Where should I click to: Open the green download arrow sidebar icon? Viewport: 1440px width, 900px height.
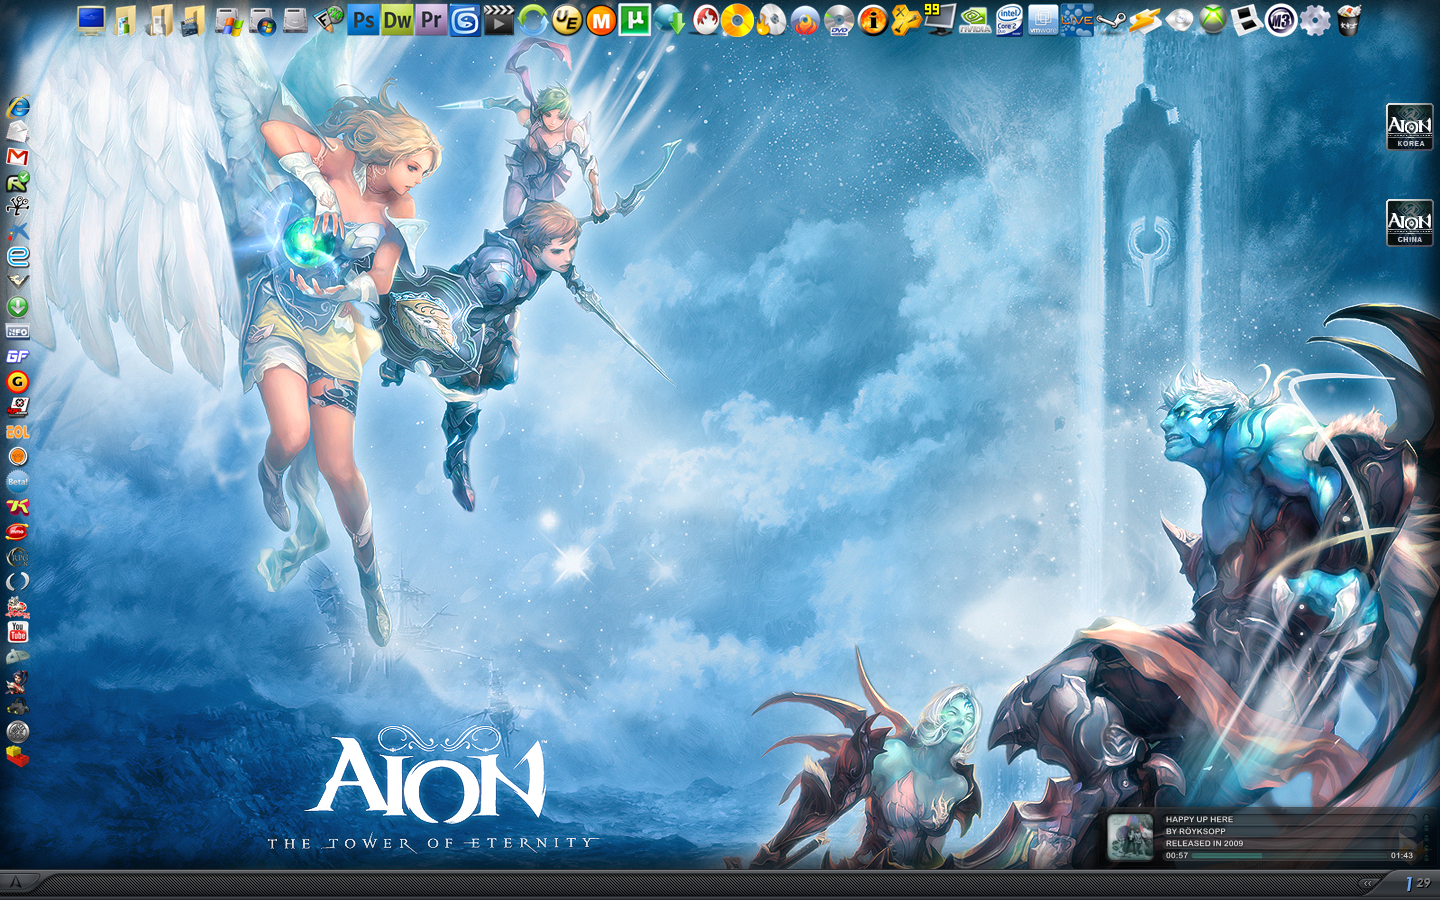click(x=18, y=307)
